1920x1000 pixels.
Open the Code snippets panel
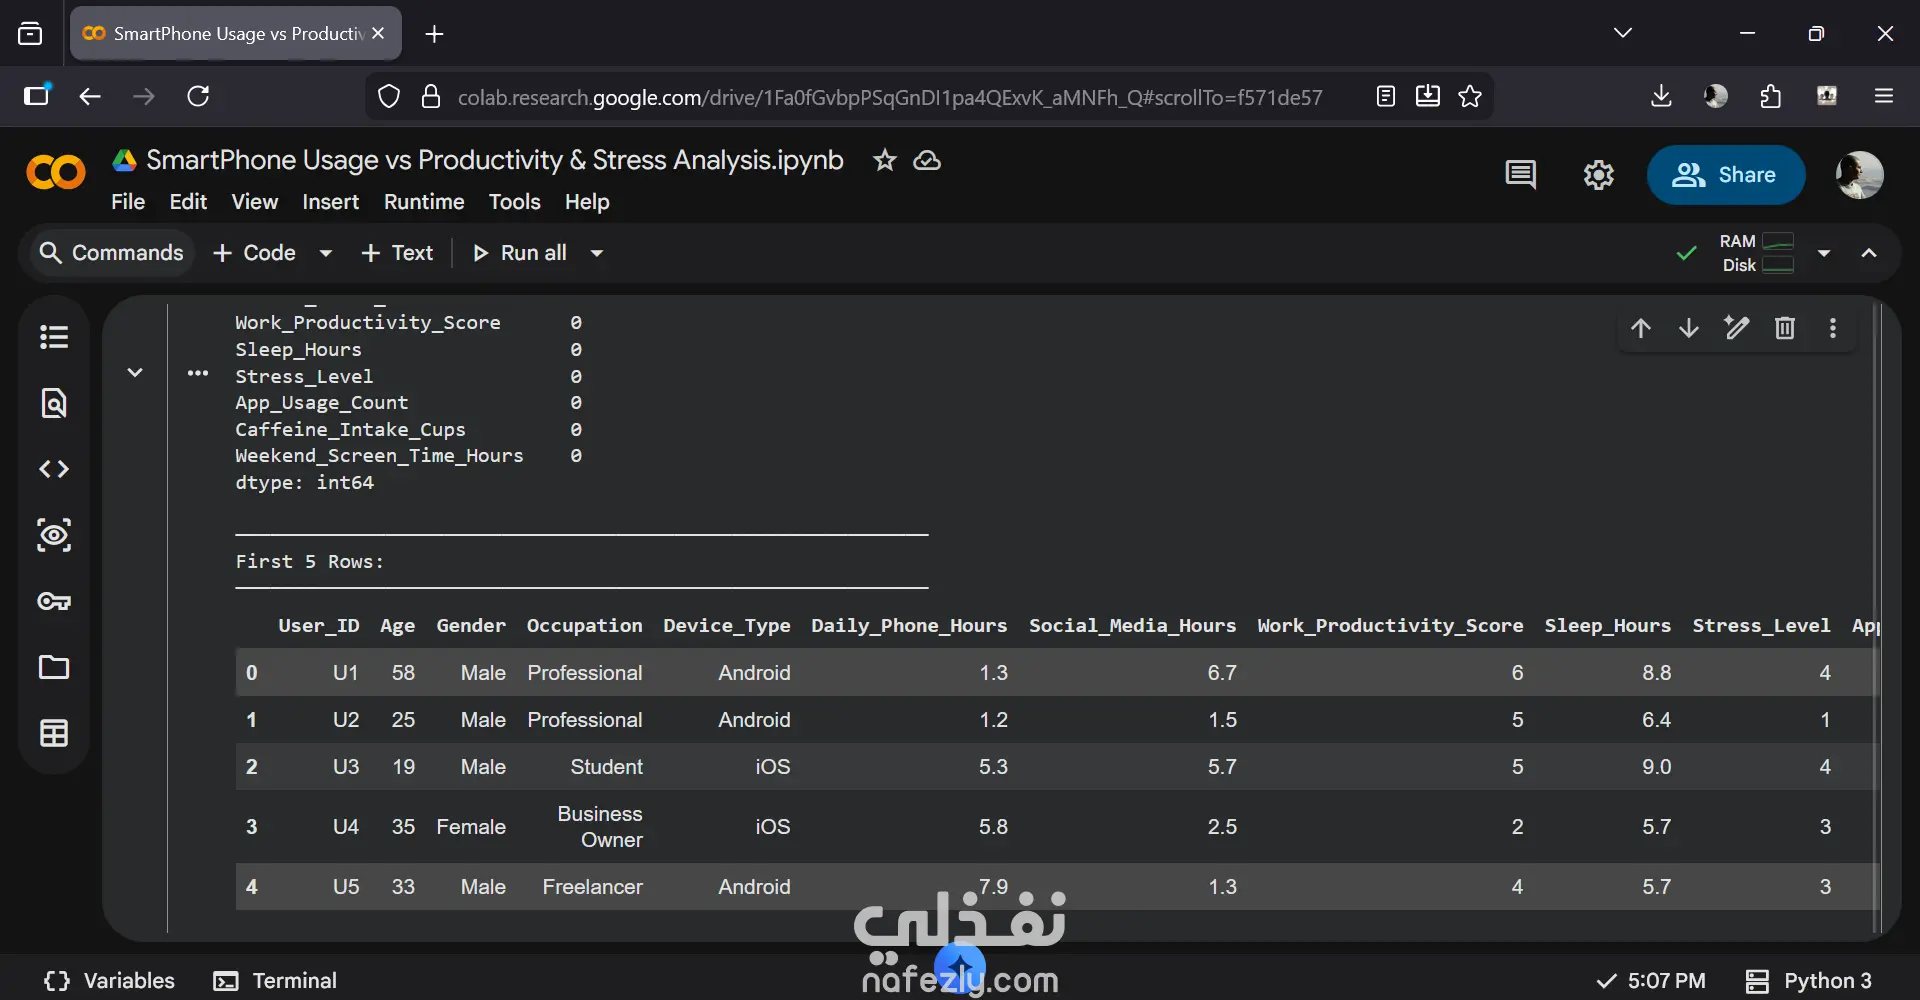tap(54, 469)
